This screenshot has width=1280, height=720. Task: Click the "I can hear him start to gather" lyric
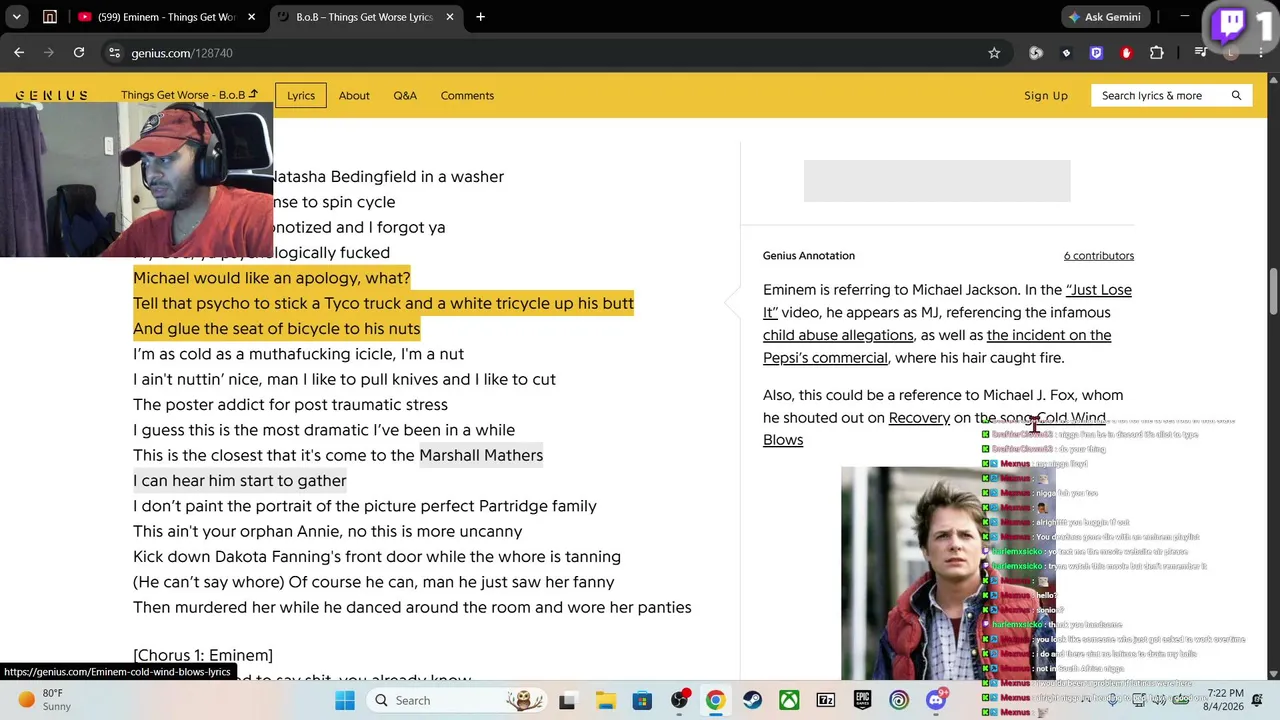click(x=239, y=481)
